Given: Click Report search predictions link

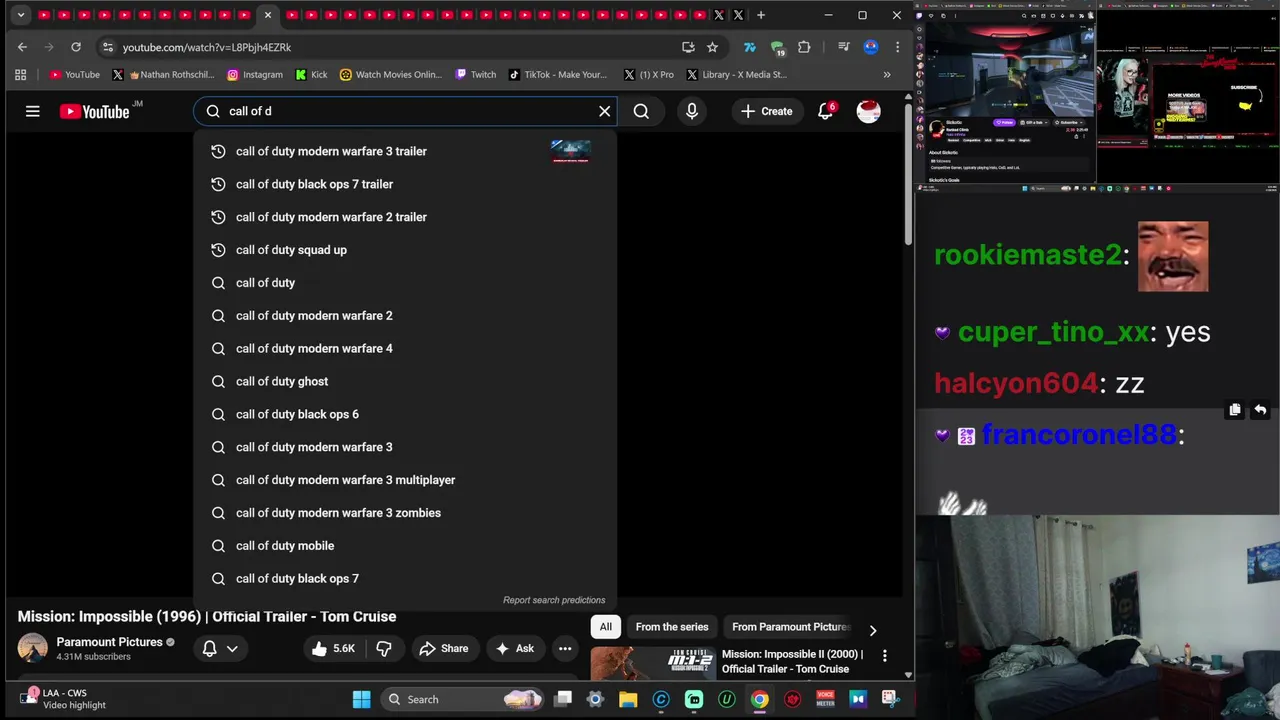Looking at the screenshot, I should (x=554, y=600).
